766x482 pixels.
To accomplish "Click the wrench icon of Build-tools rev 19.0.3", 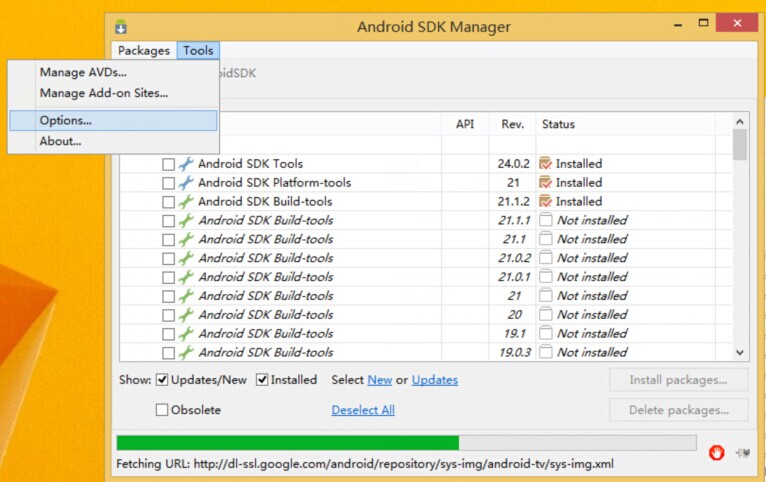I will pos(186,352).
